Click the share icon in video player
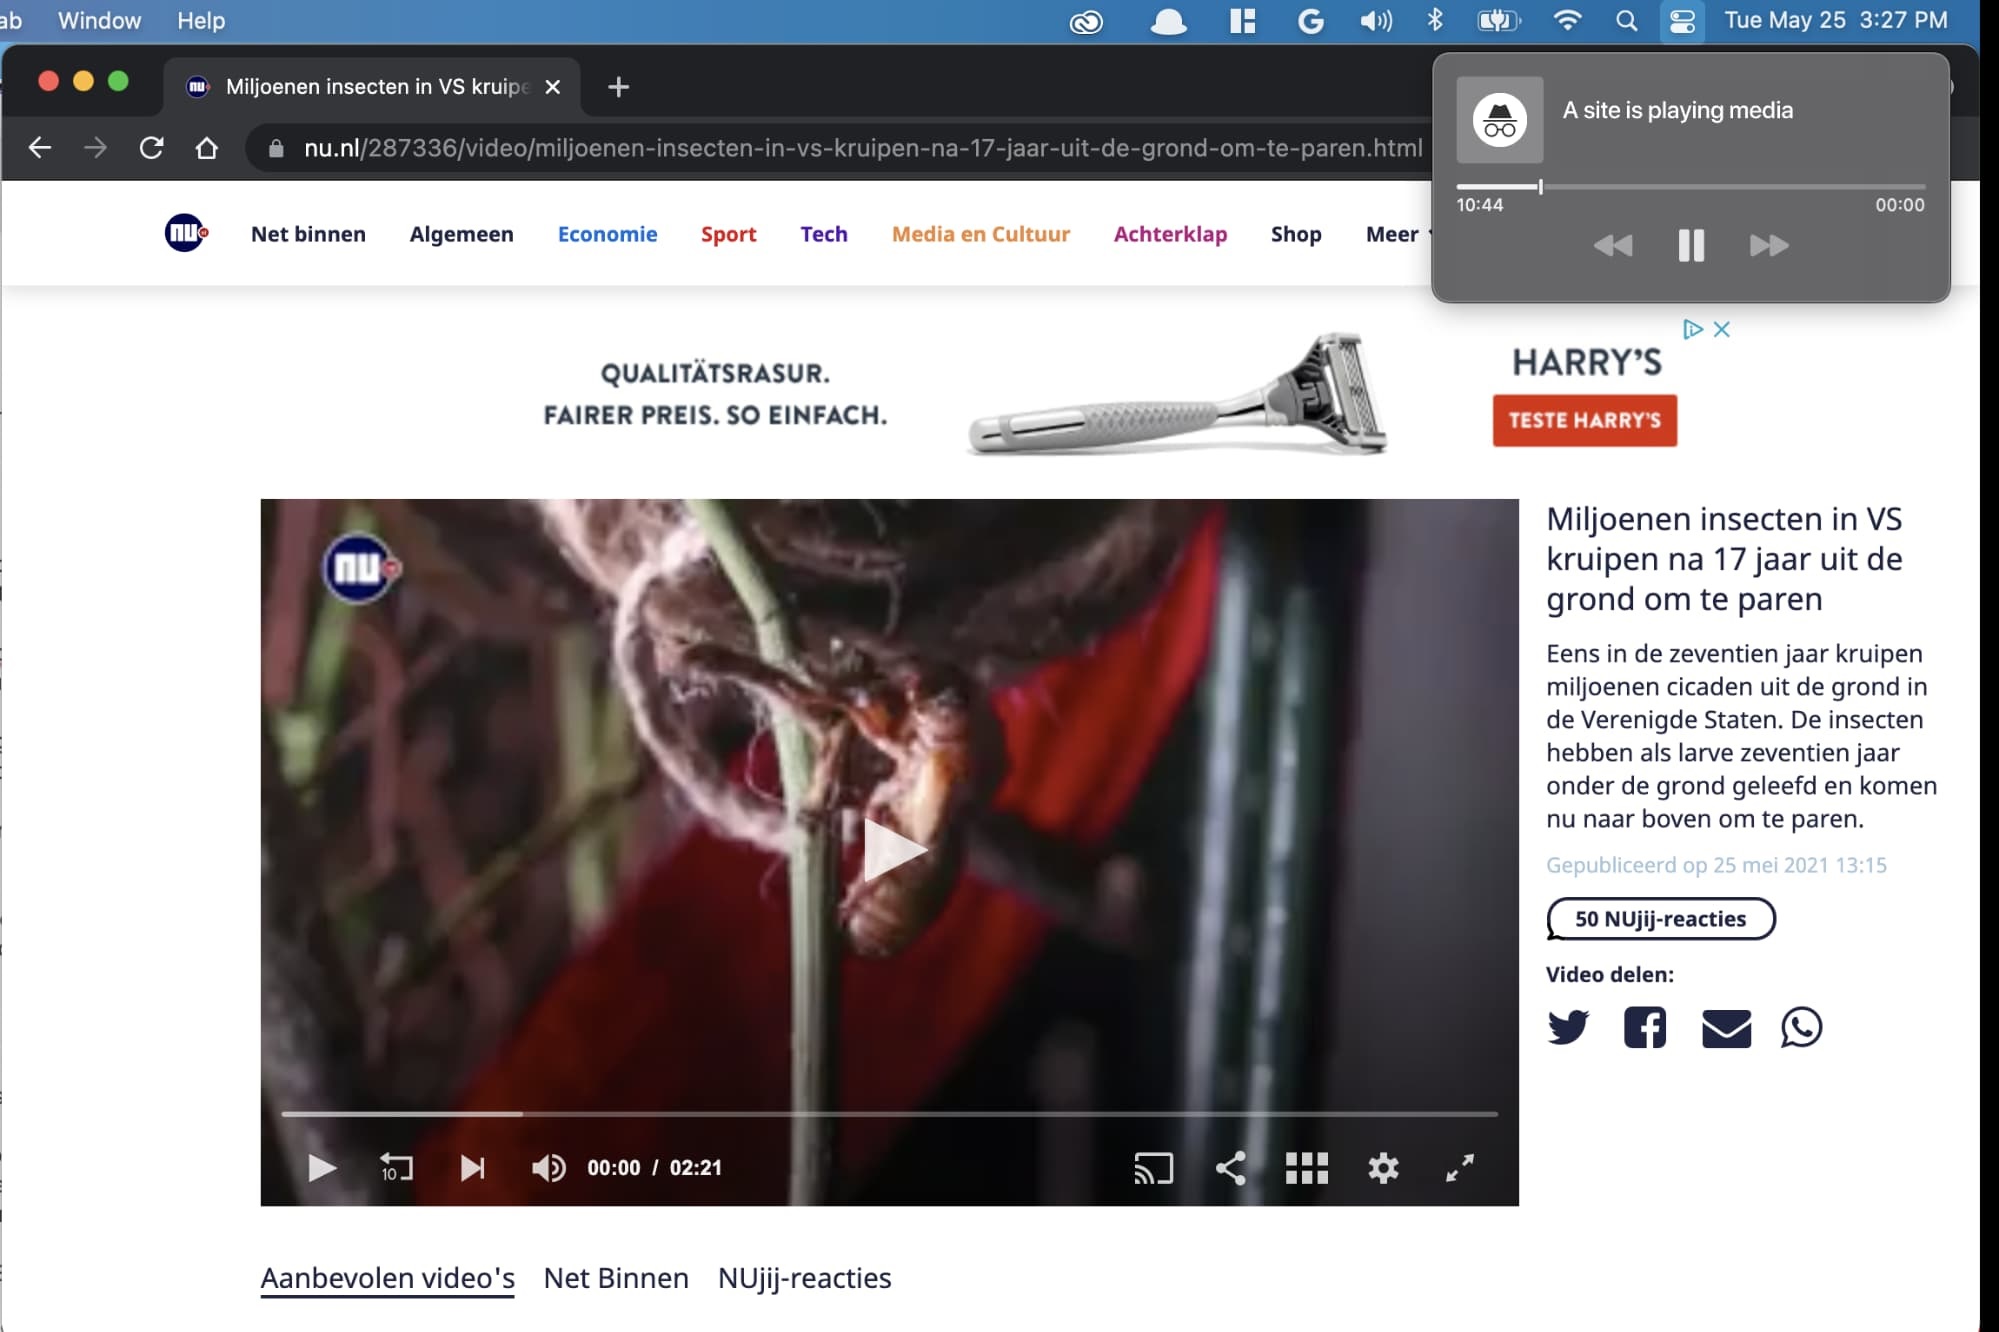 (x=1231, y=1166)
